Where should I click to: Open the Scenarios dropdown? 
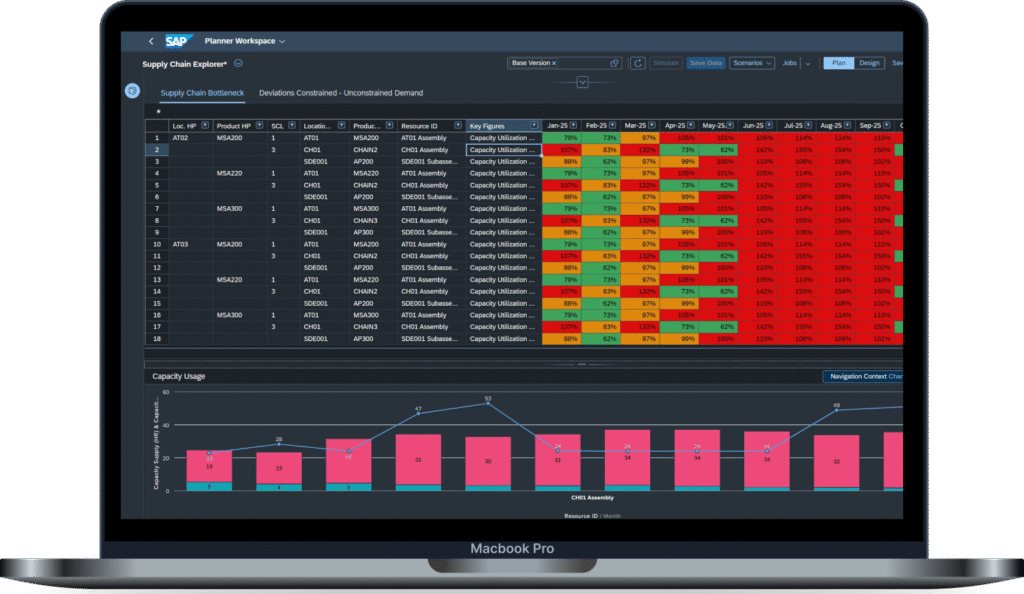pyautogui.click(x=752, y=63)
